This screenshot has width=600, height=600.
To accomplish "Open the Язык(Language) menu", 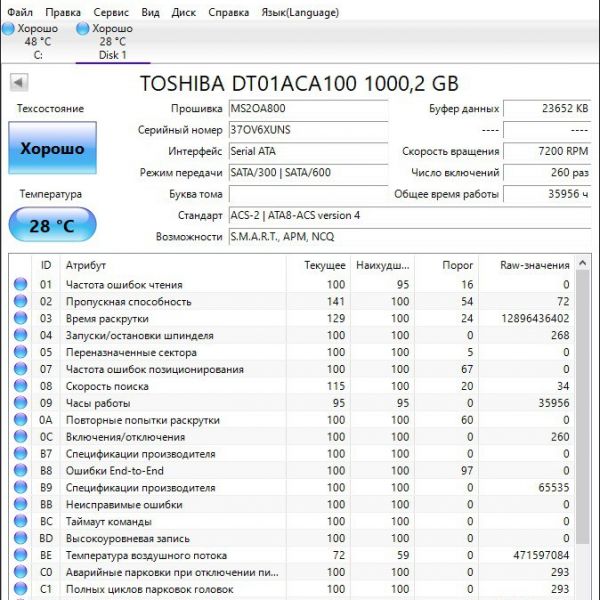I will point(300,12).
